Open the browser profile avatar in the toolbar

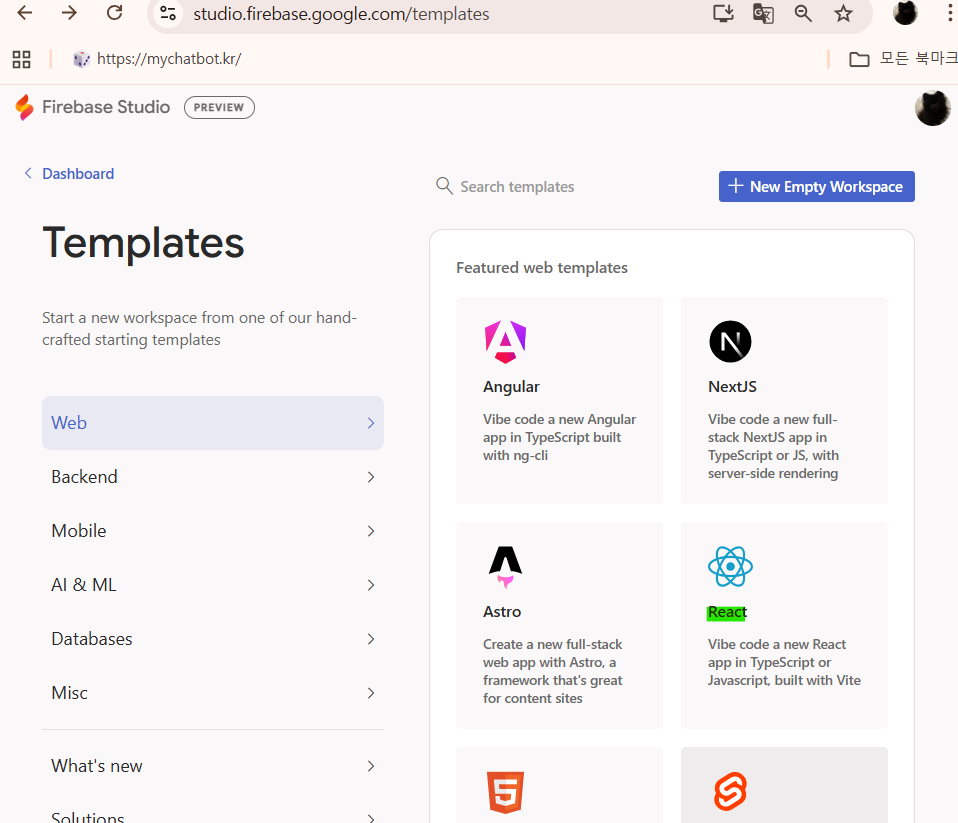(x=905, y=13)
